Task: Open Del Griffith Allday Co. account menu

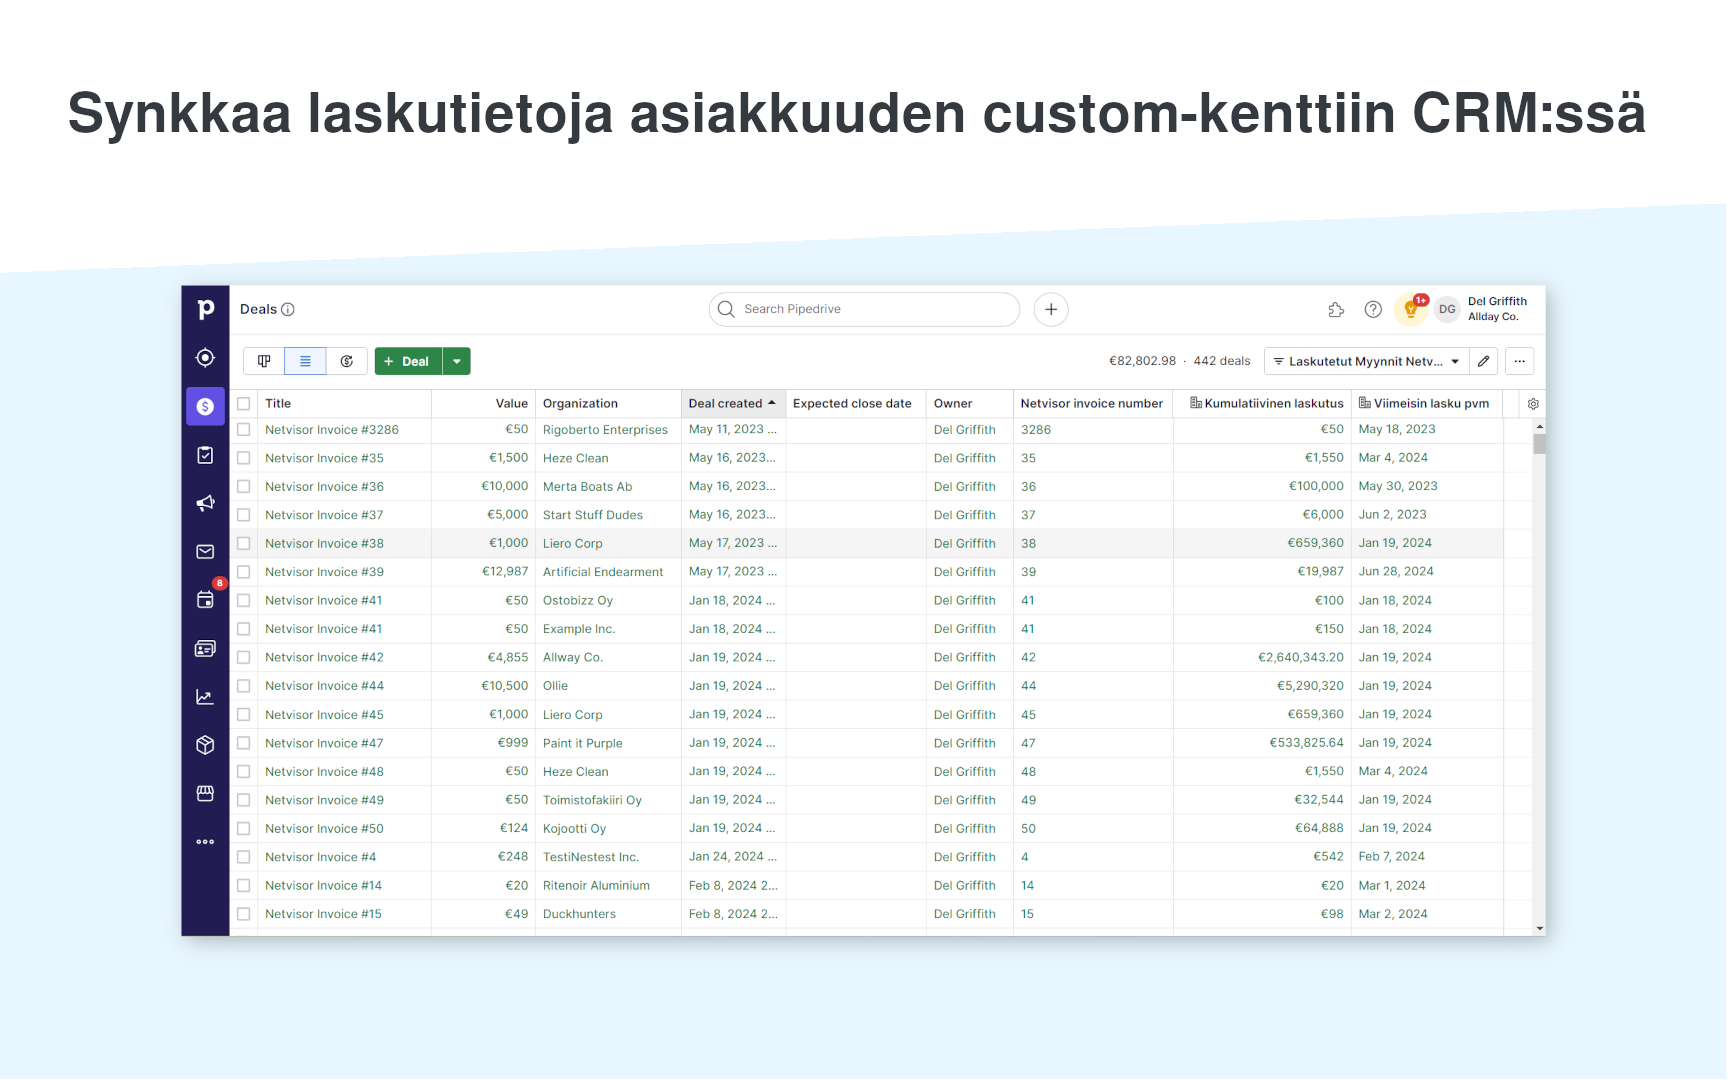Action: pyautogui.click(x=1497, y=309)
